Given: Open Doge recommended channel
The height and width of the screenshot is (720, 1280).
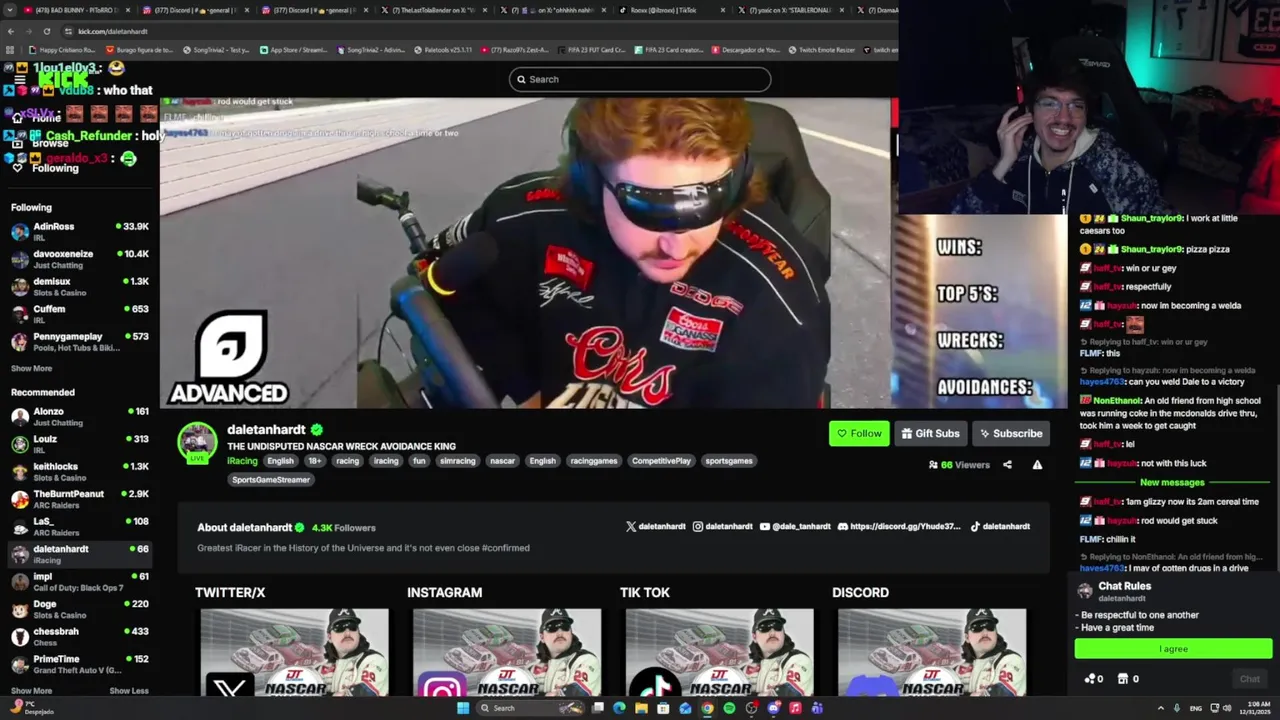Looking at the screenshot, I should [x=80, y=609].
